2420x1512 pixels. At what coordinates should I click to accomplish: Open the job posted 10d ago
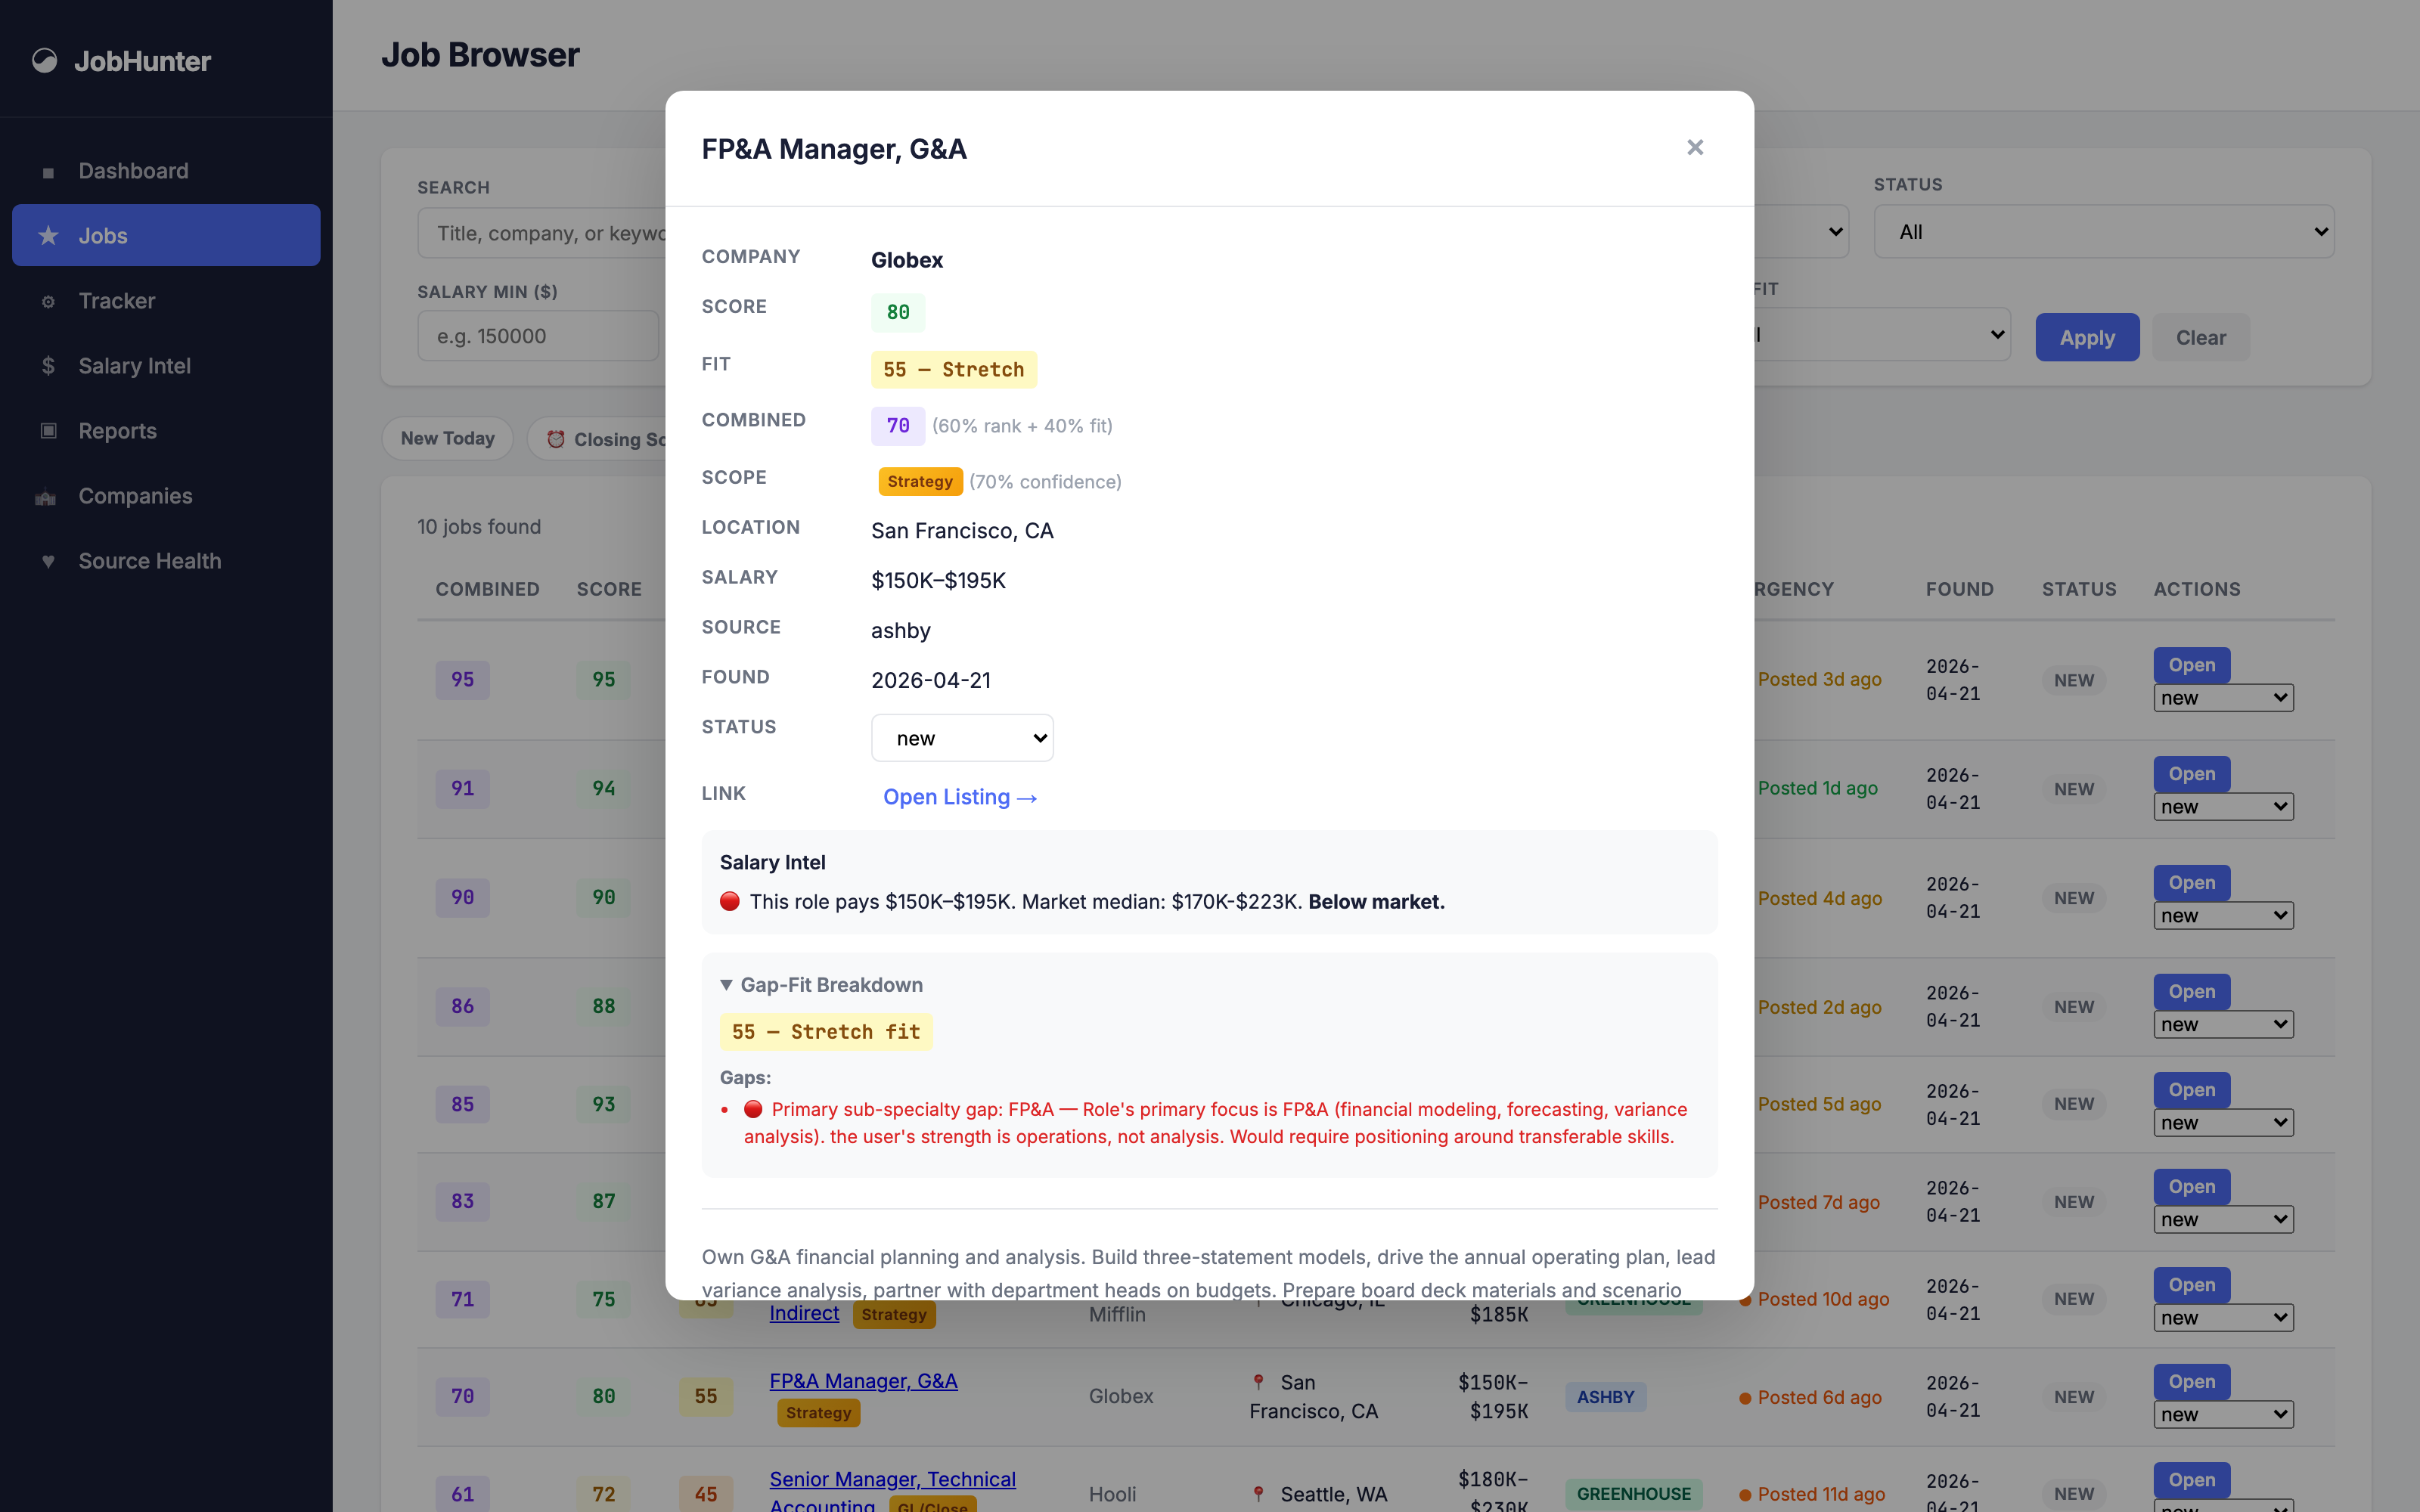(2191, 1285)
